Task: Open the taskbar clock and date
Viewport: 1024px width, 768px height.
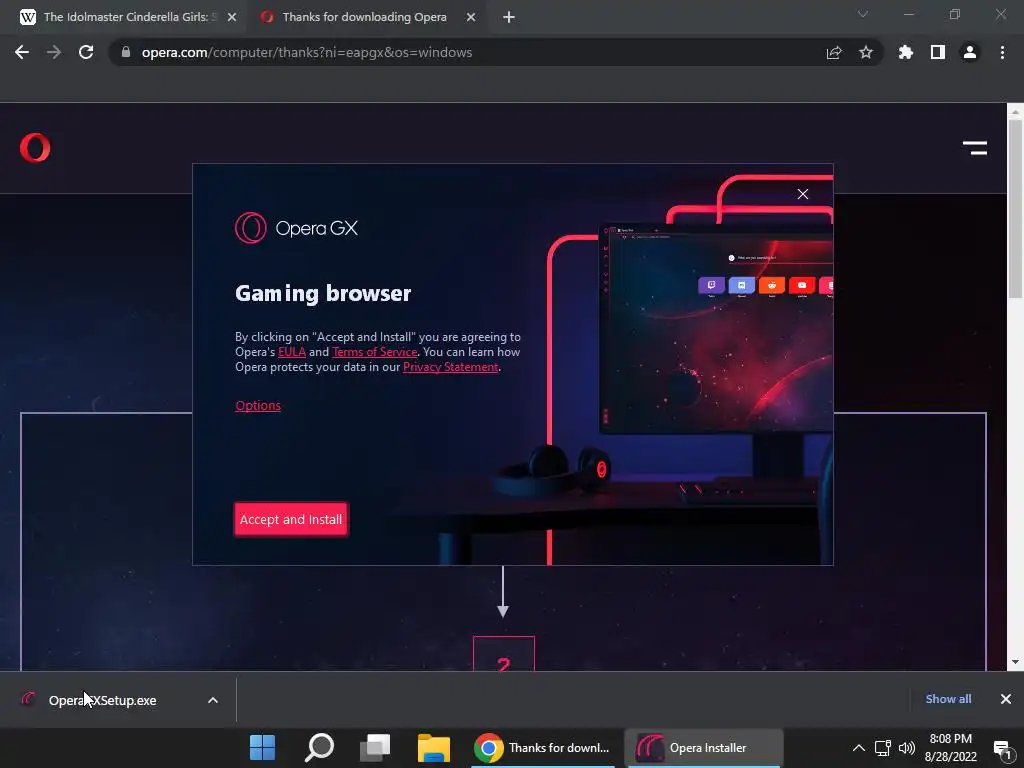Action: (951, 748)
